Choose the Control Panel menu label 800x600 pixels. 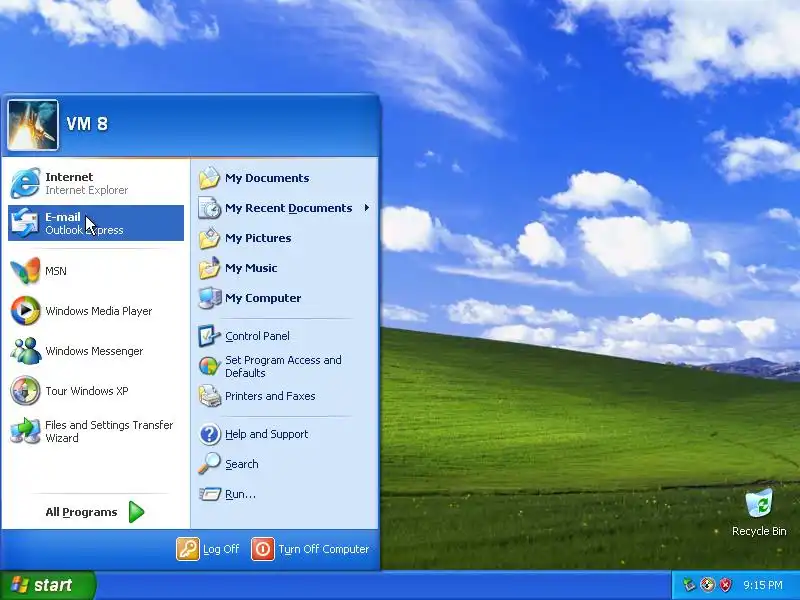point(257,336)
